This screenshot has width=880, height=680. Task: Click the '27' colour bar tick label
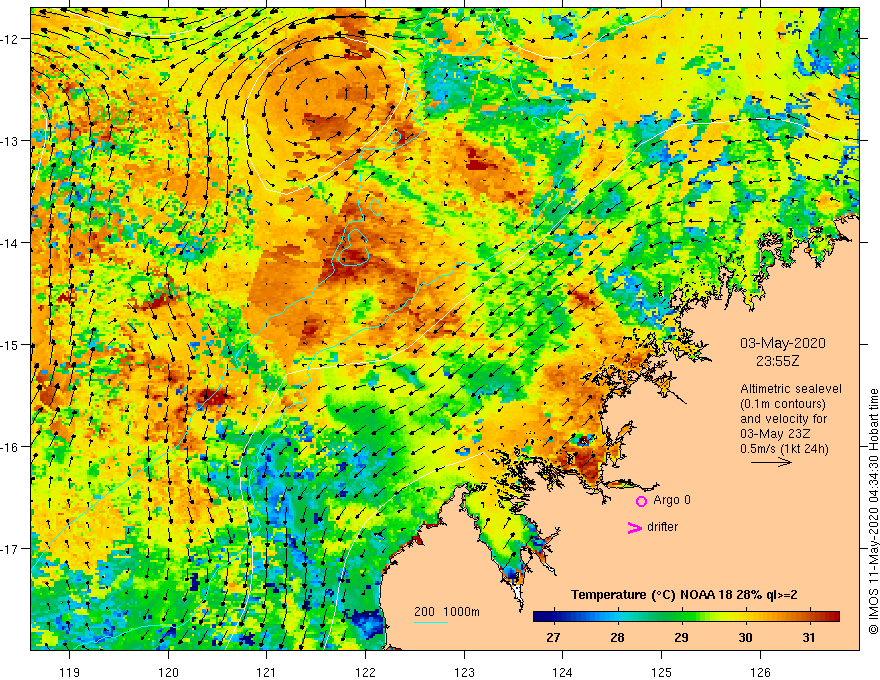tap(553, 637)
